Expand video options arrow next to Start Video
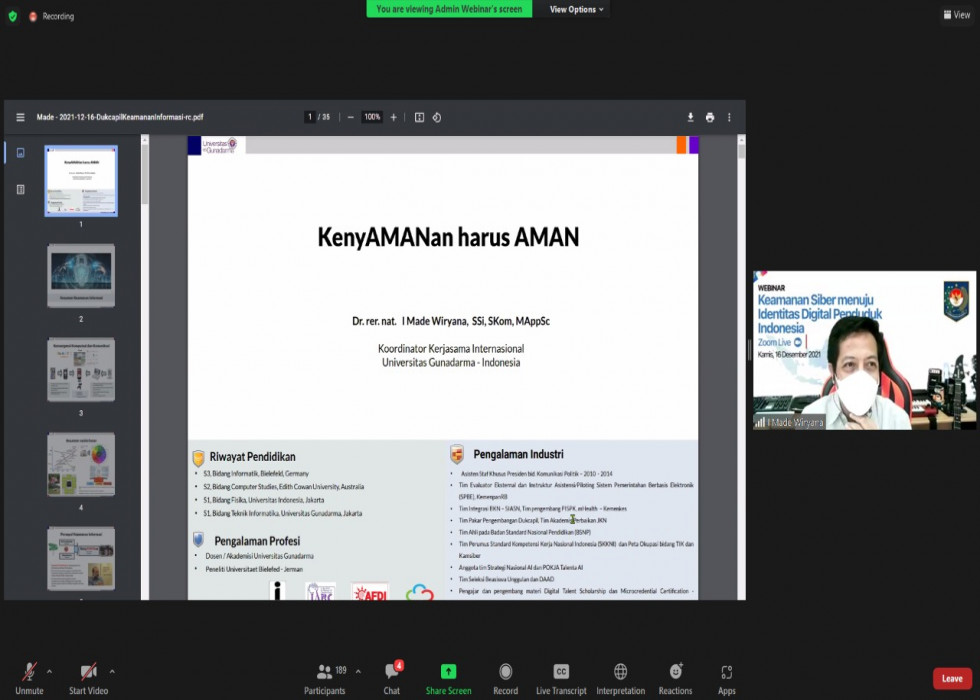This screenshot has width=980, height=700. click(111, 671)
